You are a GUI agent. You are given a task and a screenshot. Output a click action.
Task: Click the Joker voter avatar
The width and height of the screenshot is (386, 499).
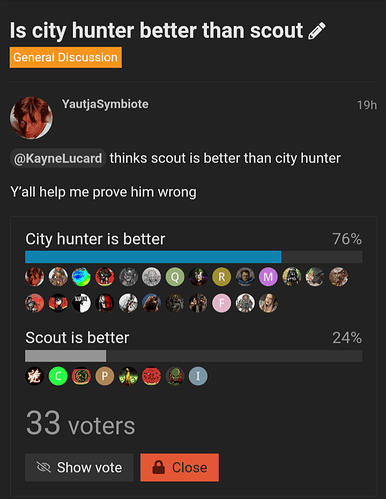tap(198, 277)
